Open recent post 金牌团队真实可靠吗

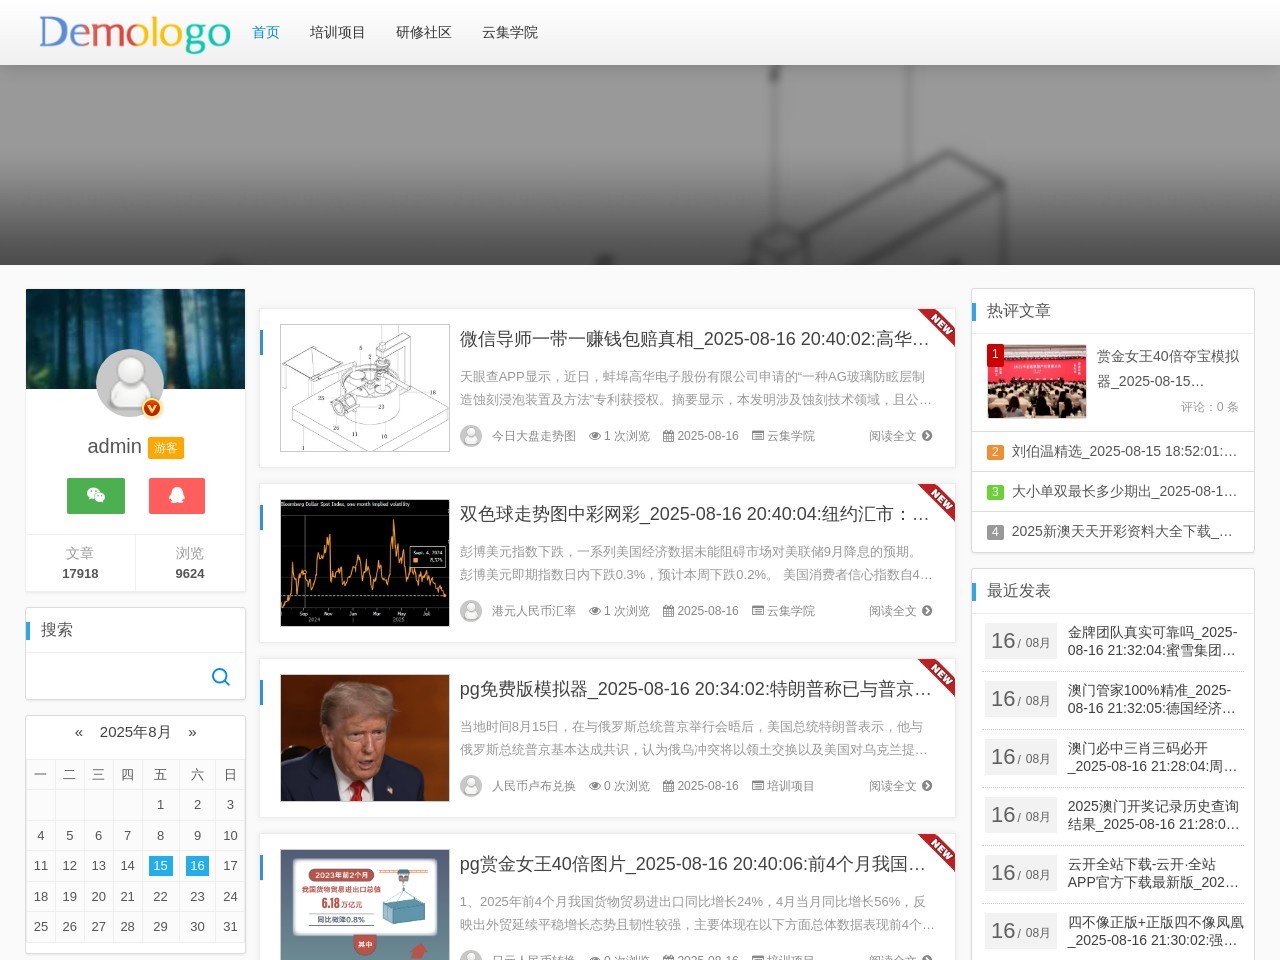pos(1153,641)
